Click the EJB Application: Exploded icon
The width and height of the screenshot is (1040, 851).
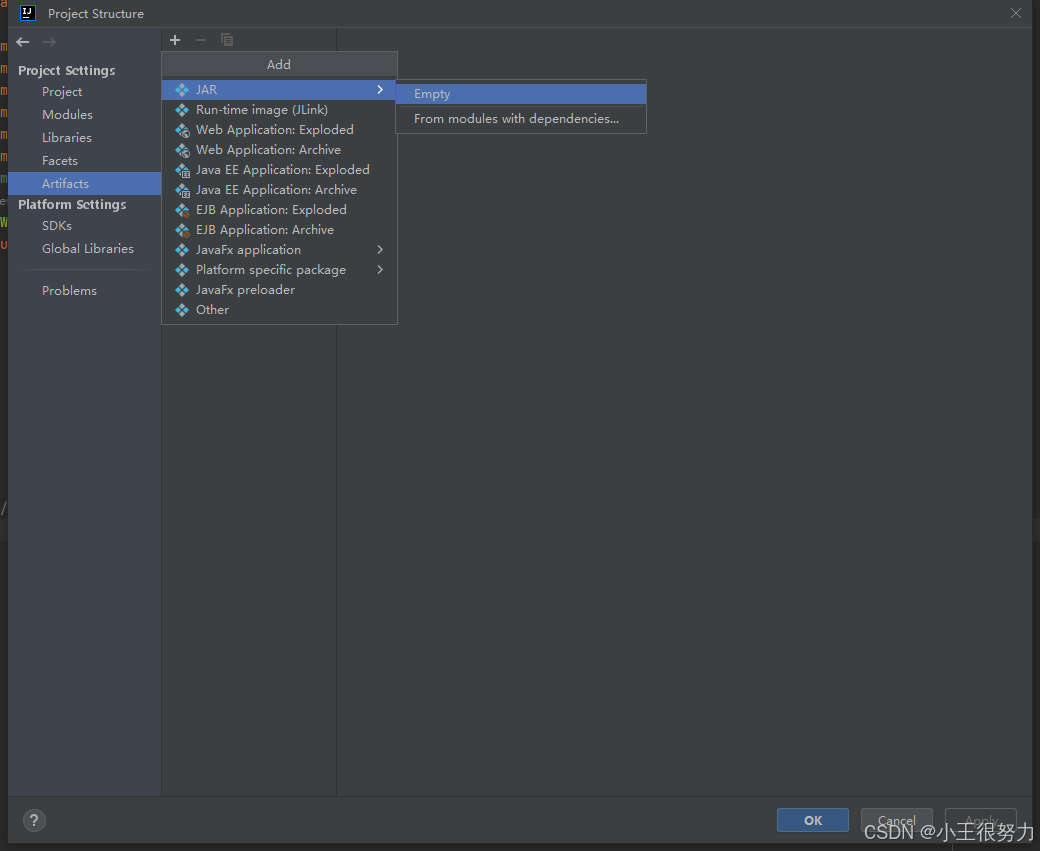182,210
